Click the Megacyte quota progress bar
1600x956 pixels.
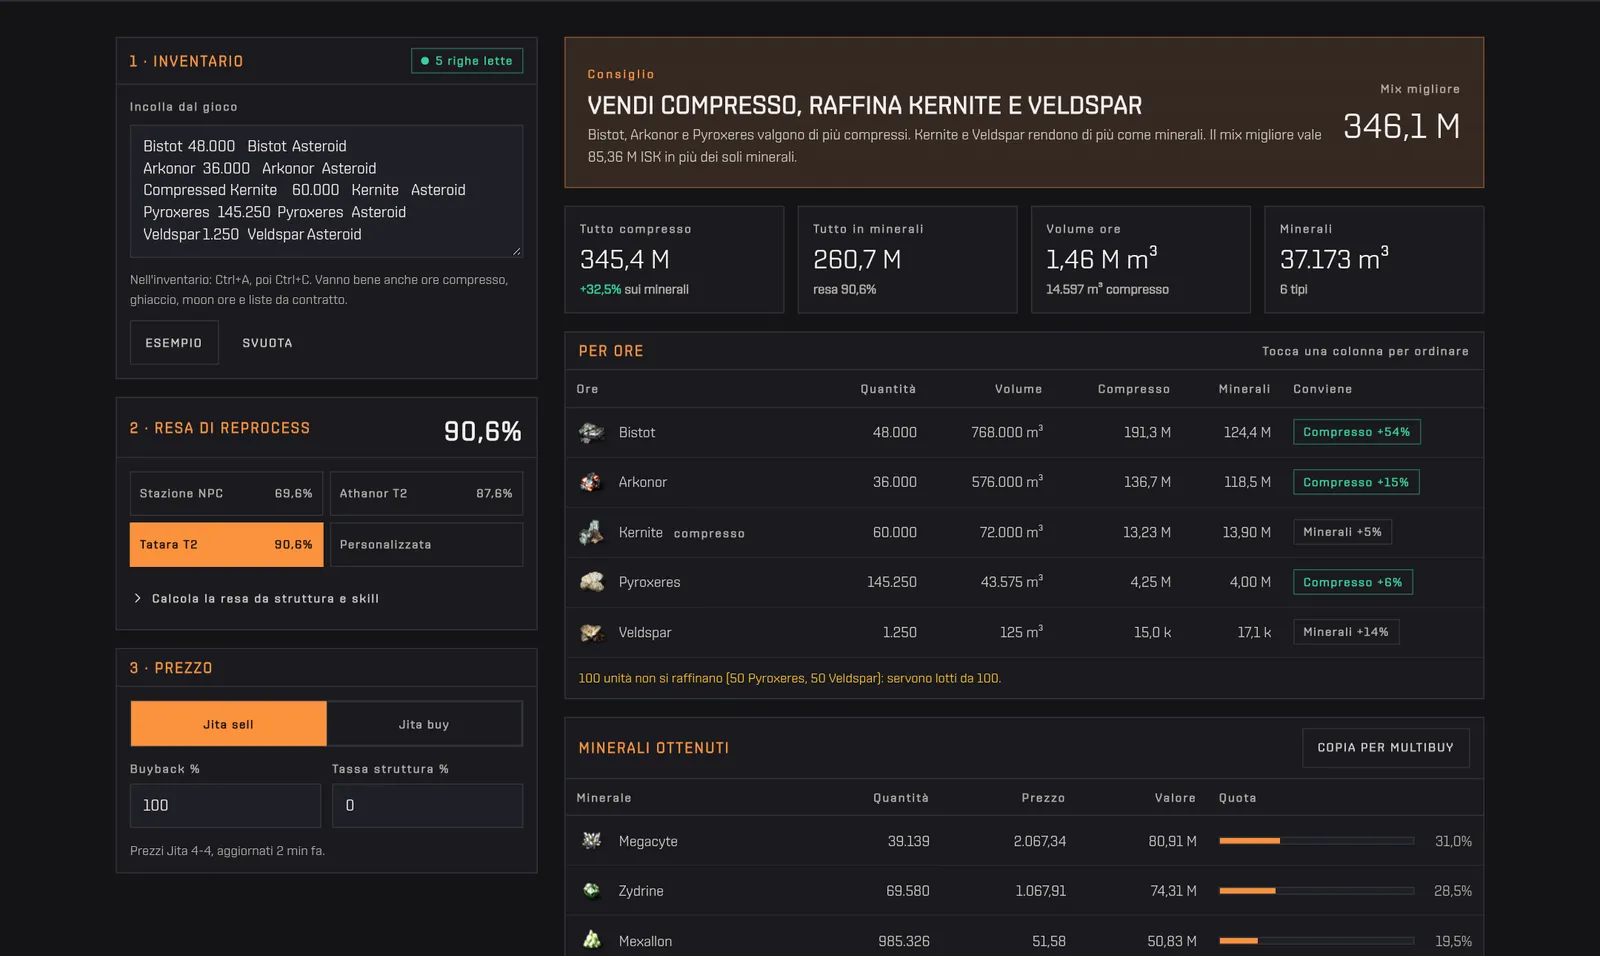click(x=1316, y=841)
